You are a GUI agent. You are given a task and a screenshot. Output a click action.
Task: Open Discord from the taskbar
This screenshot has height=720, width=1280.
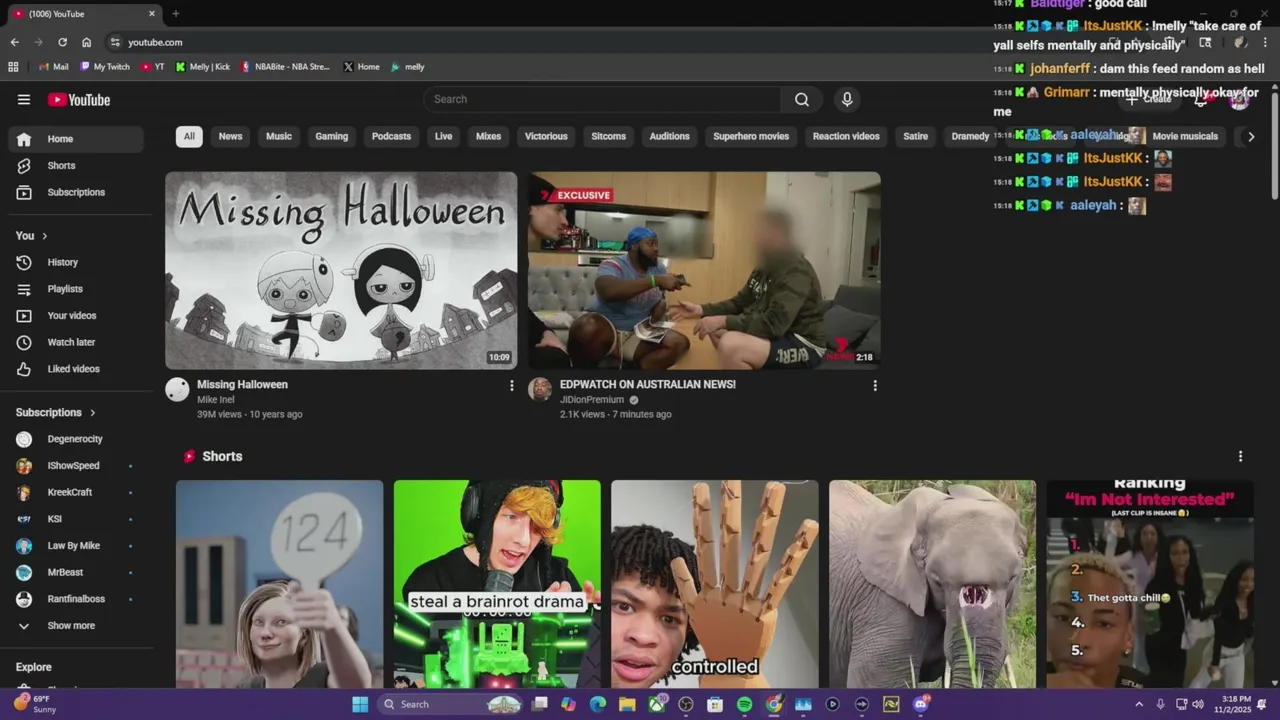tap(921, 704)
